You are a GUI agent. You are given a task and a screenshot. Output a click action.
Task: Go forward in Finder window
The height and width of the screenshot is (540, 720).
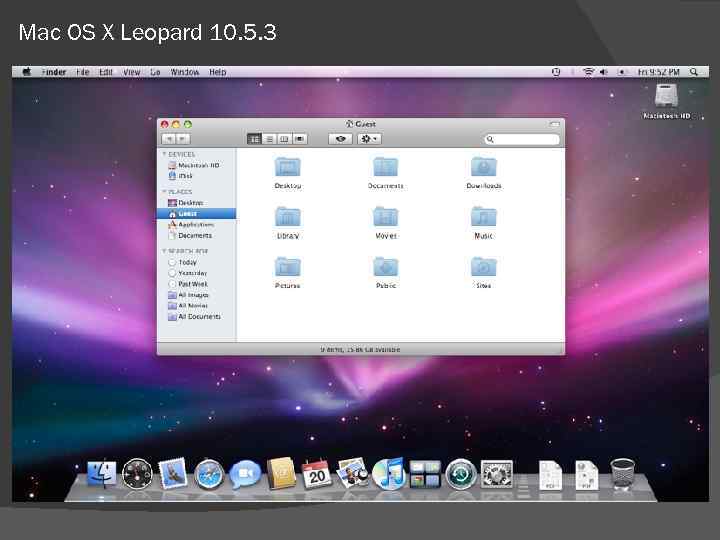point(183,139)
